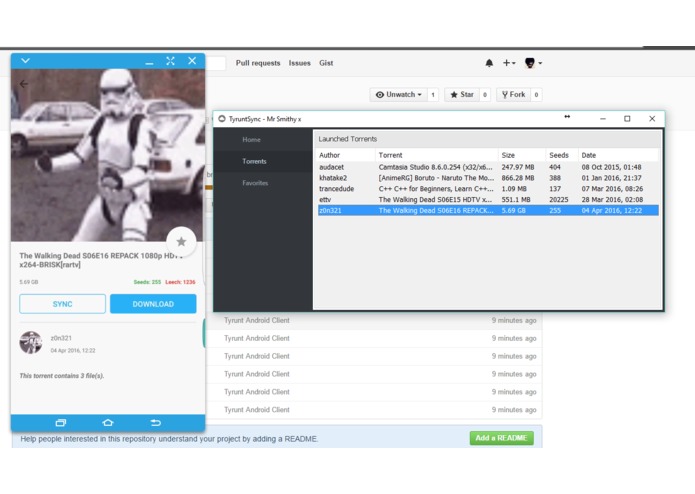Image resolution: width=695 pixels, height=494 pixels.
Task: Click the TyruntSync window icon
Action: click(222, 119)
